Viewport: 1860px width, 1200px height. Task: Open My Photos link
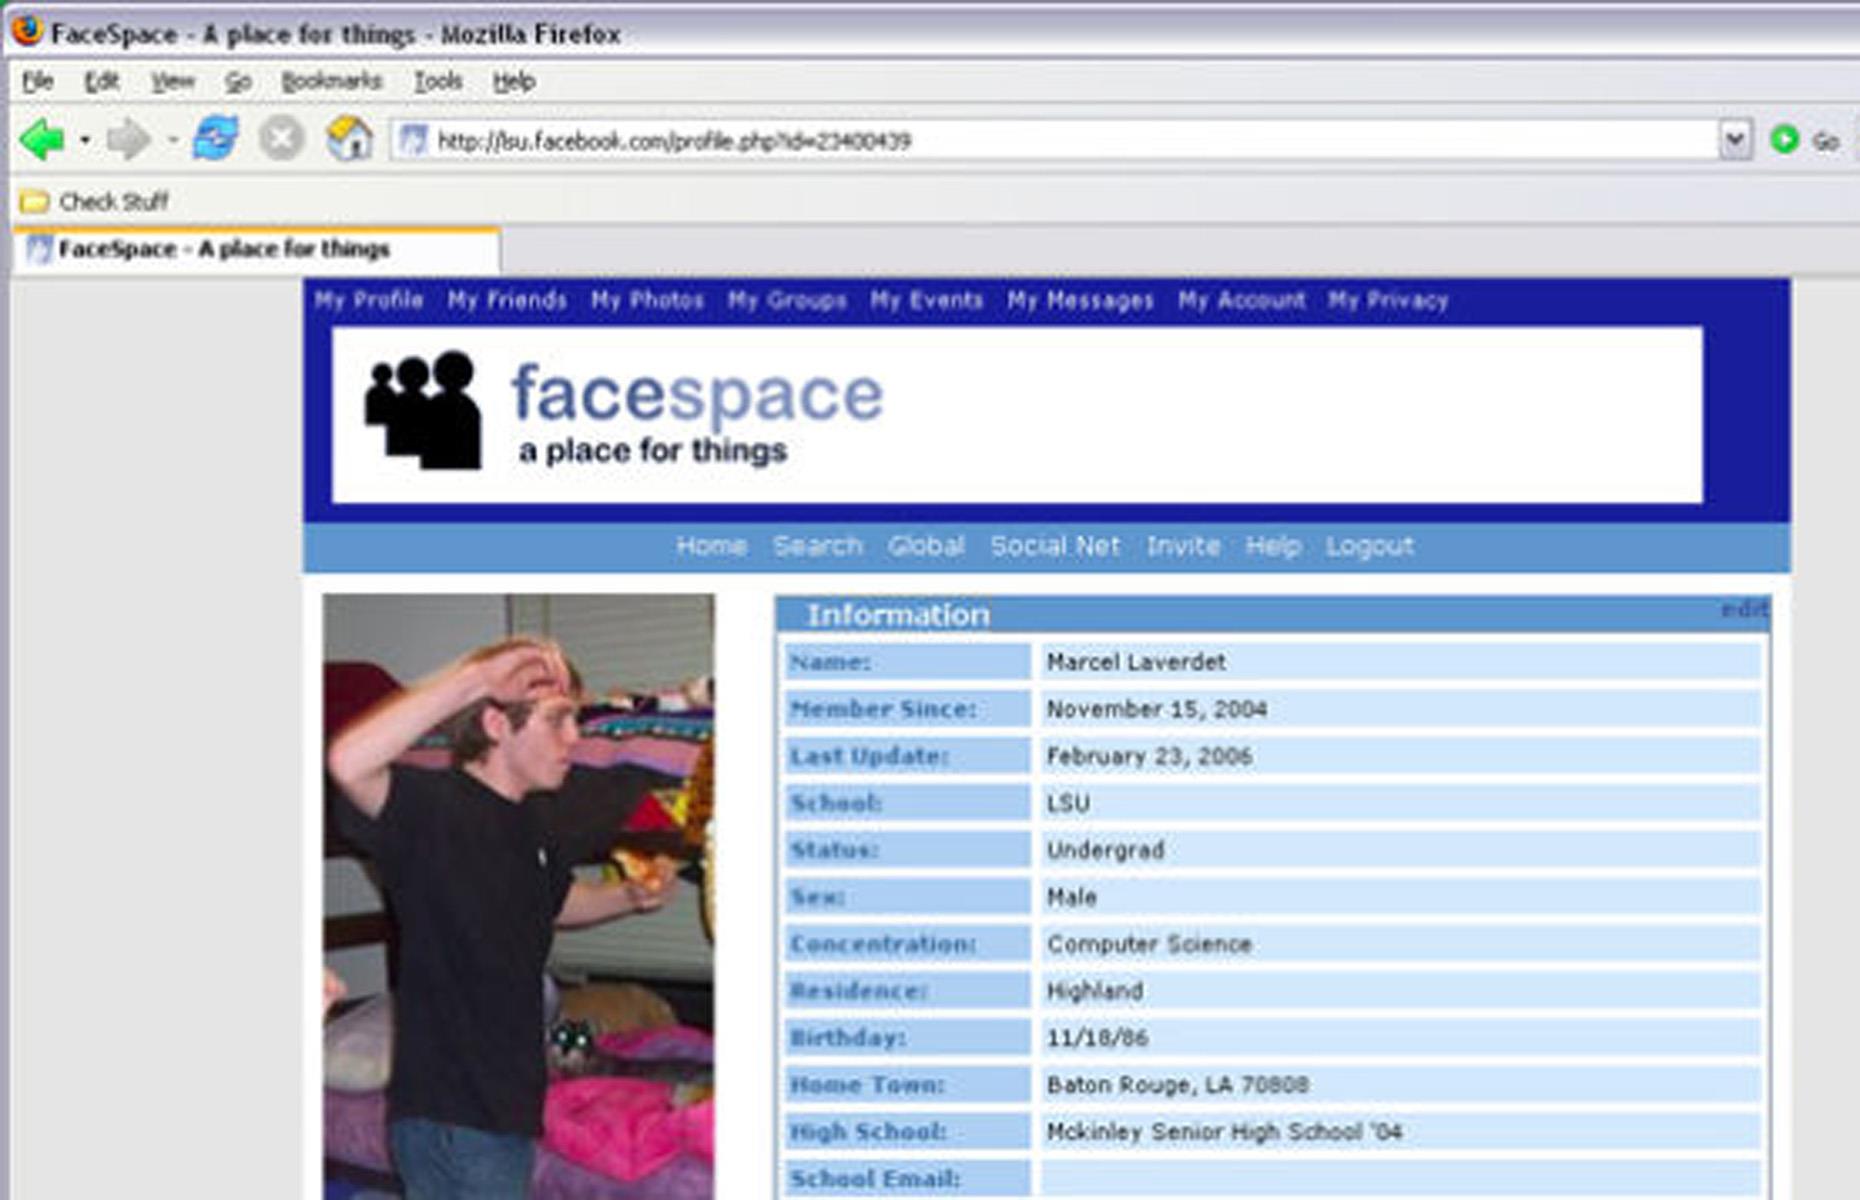(x=647, y=300)
